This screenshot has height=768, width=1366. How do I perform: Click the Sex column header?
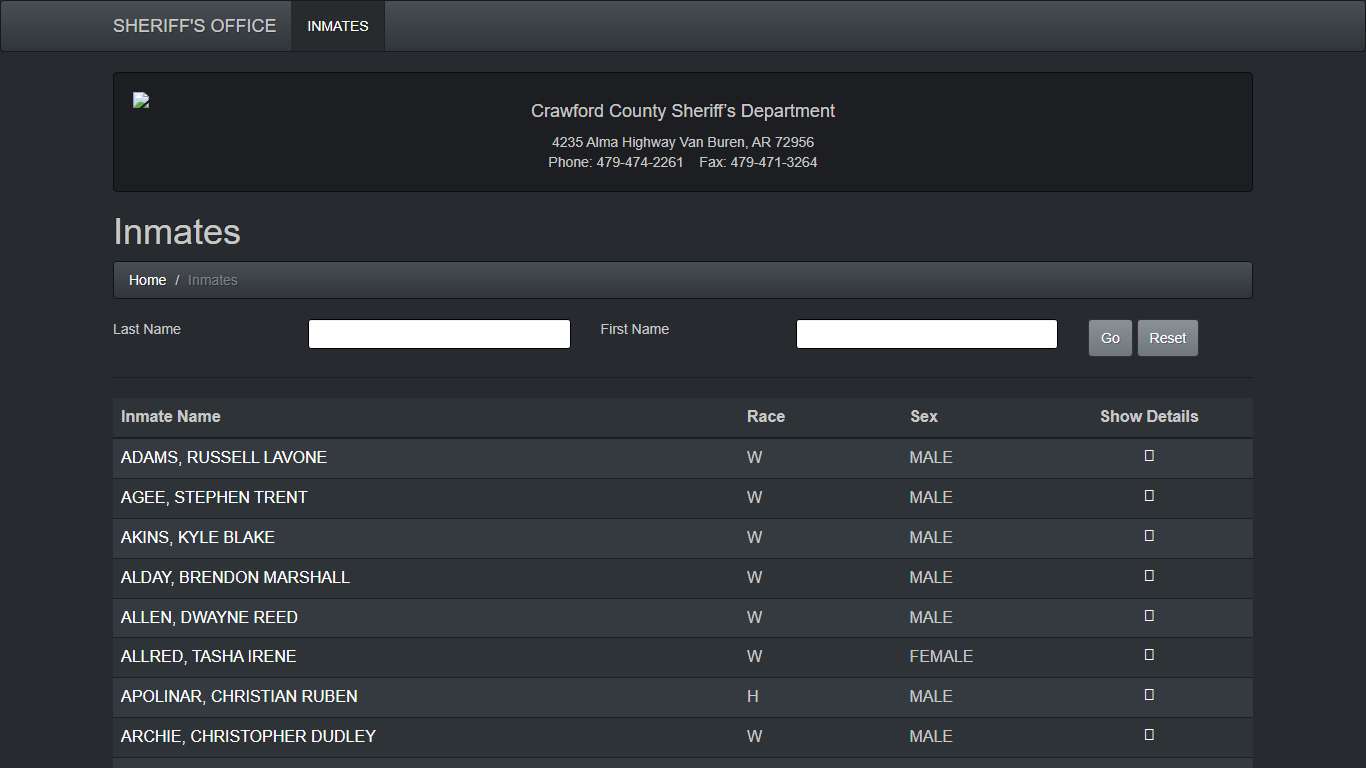(x=923, y=417)
